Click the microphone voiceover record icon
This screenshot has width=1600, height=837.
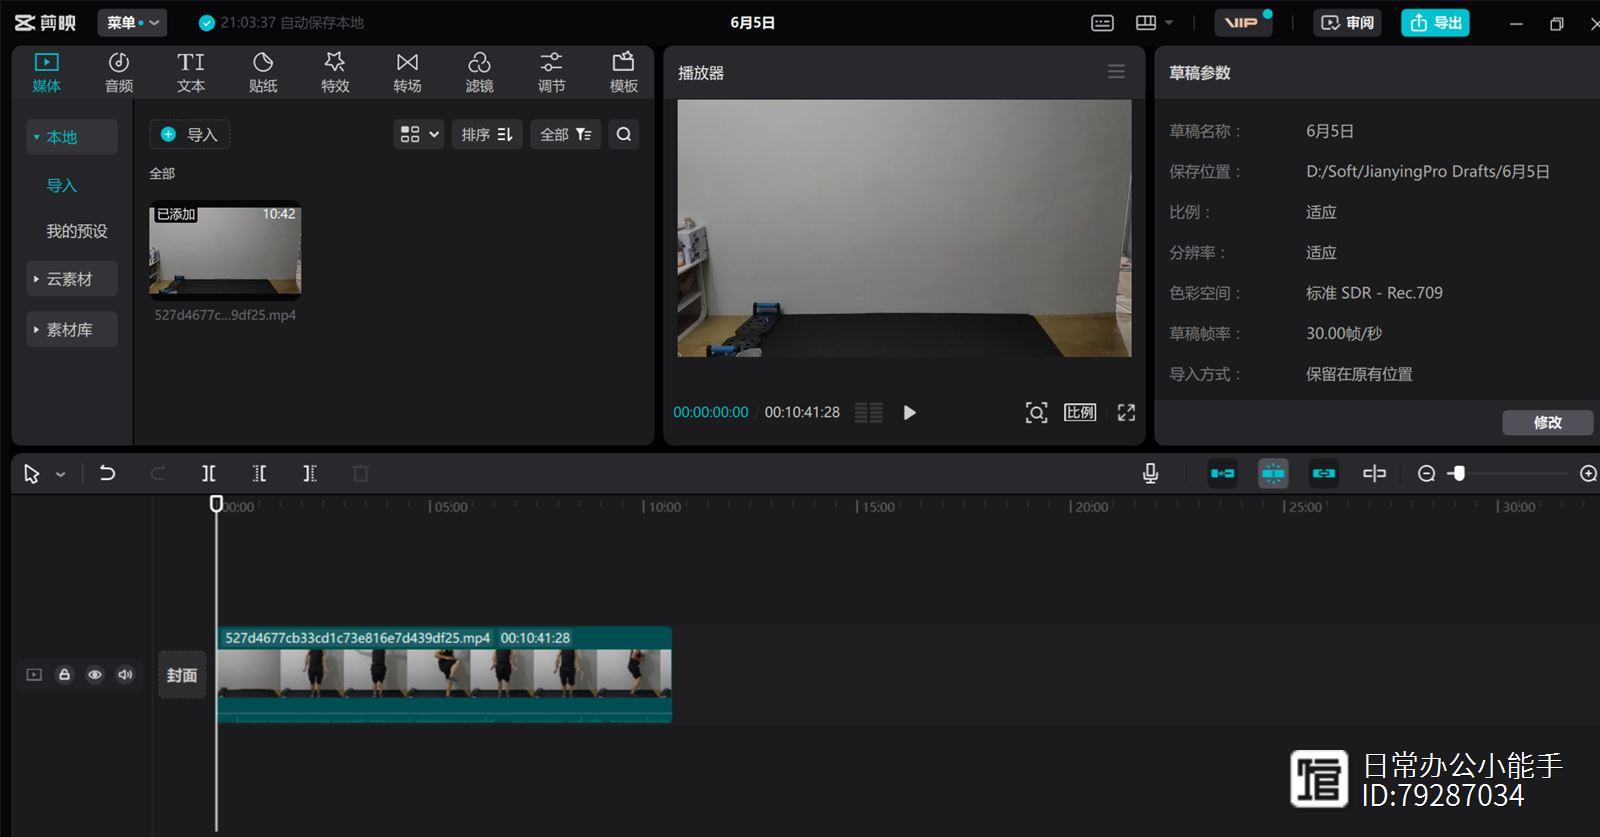[x=1150, y=473]
